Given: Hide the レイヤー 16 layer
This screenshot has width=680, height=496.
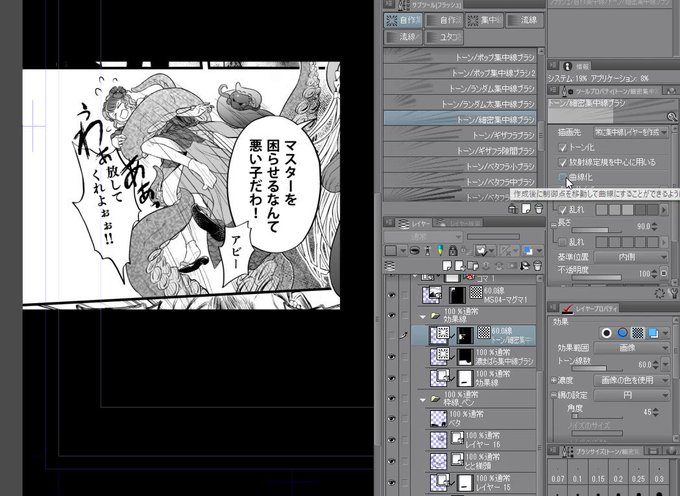Looking at the screenshot, I should click(392, 440).
